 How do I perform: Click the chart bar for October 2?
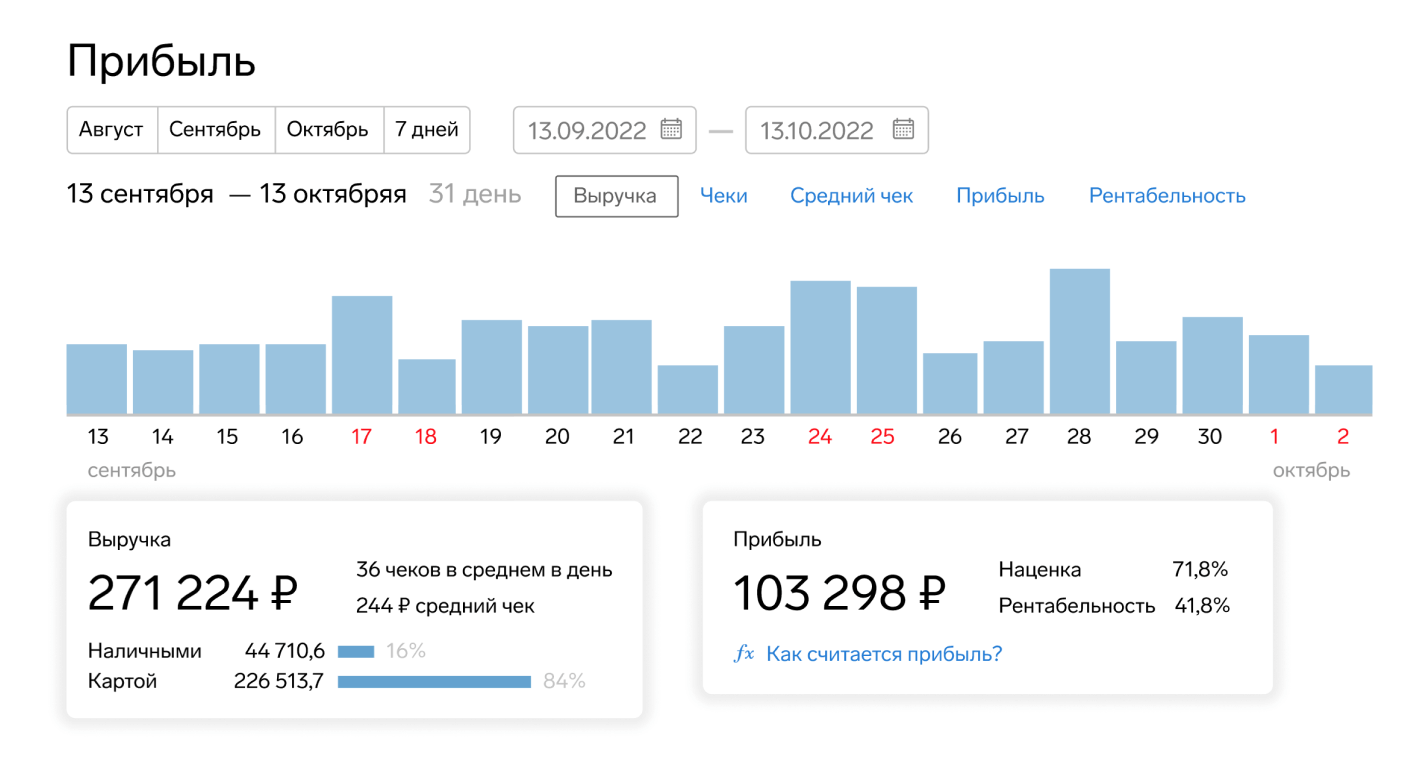click(x=1344, y=390)
